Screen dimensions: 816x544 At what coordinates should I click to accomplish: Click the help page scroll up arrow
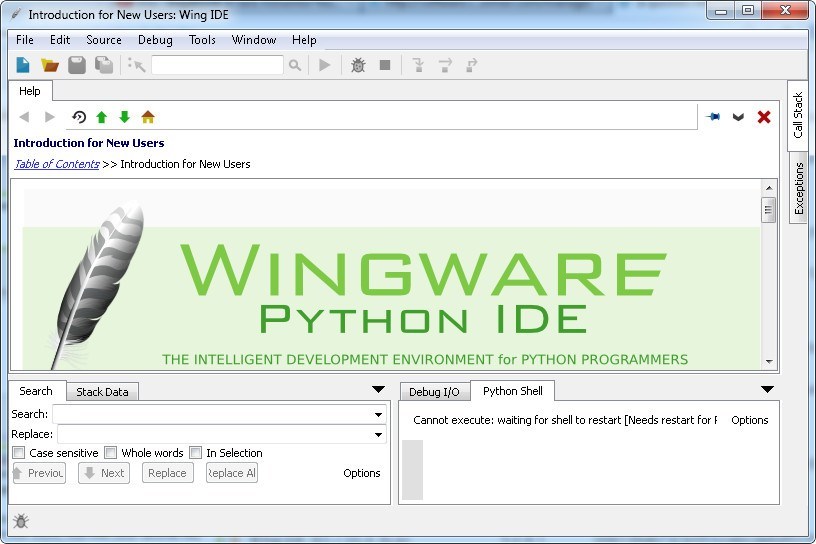pos(769,187)
